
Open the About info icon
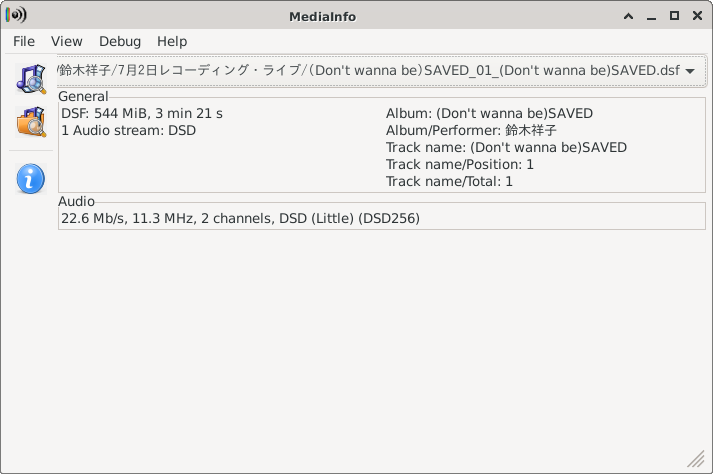point(30,179)
